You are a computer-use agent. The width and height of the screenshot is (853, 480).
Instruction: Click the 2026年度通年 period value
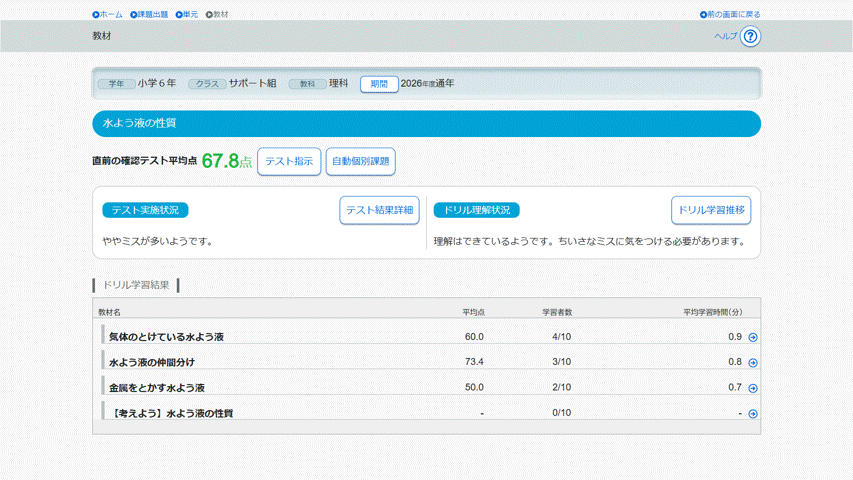427,84
